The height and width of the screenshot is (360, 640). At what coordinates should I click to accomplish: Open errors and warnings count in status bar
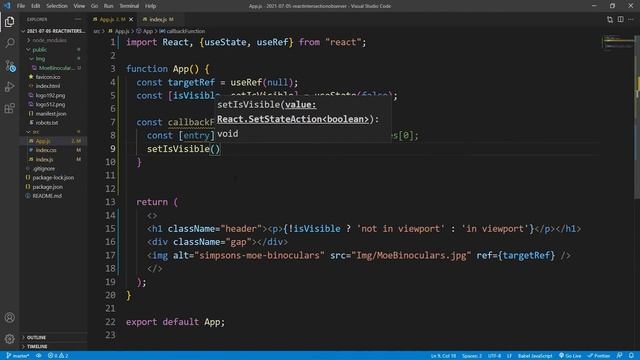click(58, 356)
